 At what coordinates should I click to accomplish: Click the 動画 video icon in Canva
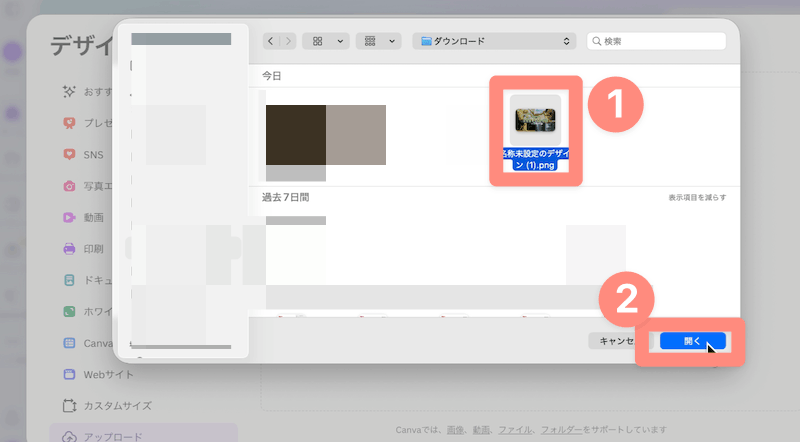click(x=69, y=217)
